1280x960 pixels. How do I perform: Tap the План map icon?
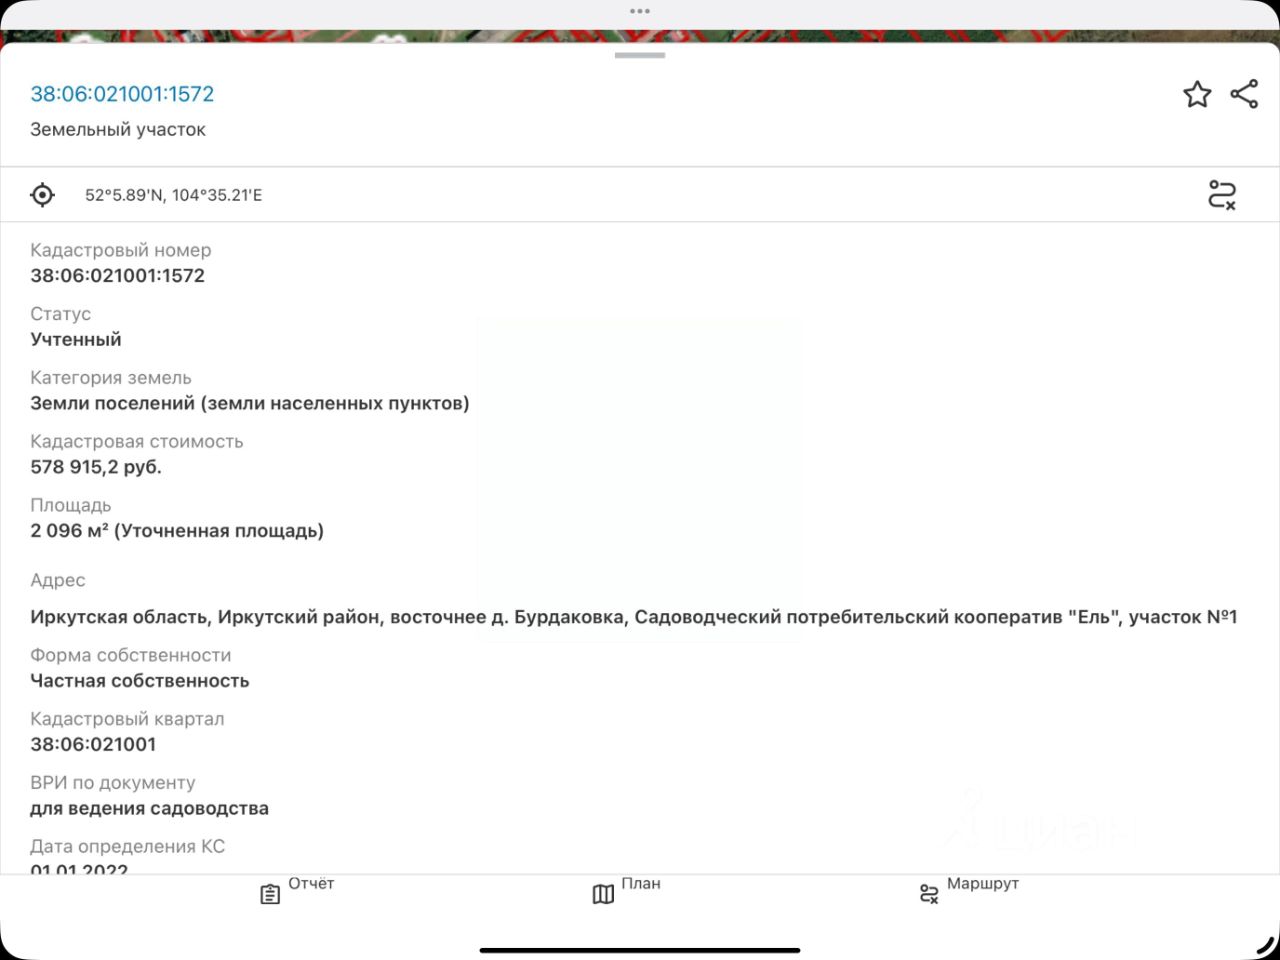(x=603, y=894)
